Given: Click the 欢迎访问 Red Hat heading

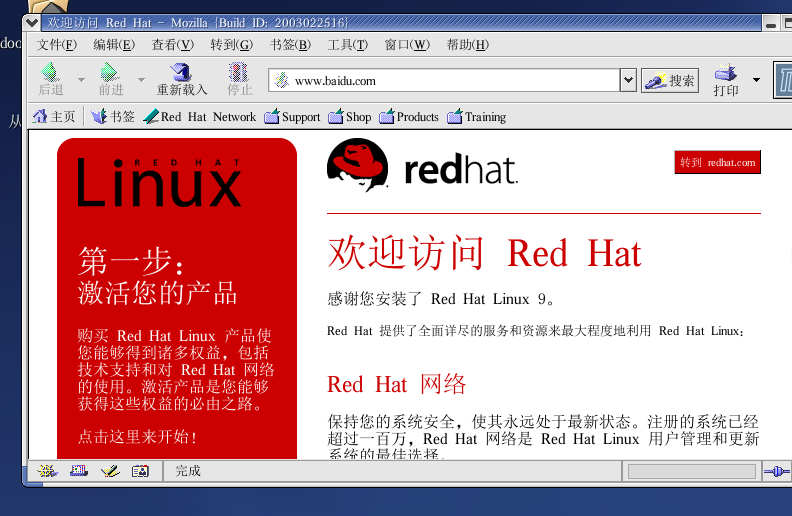Looking at the screenshot, I should pos(484,252).
